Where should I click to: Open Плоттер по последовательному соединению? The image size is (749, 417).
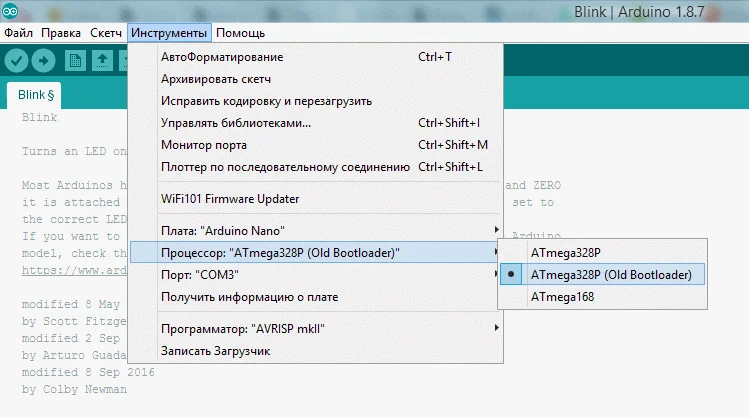(316, 167)
